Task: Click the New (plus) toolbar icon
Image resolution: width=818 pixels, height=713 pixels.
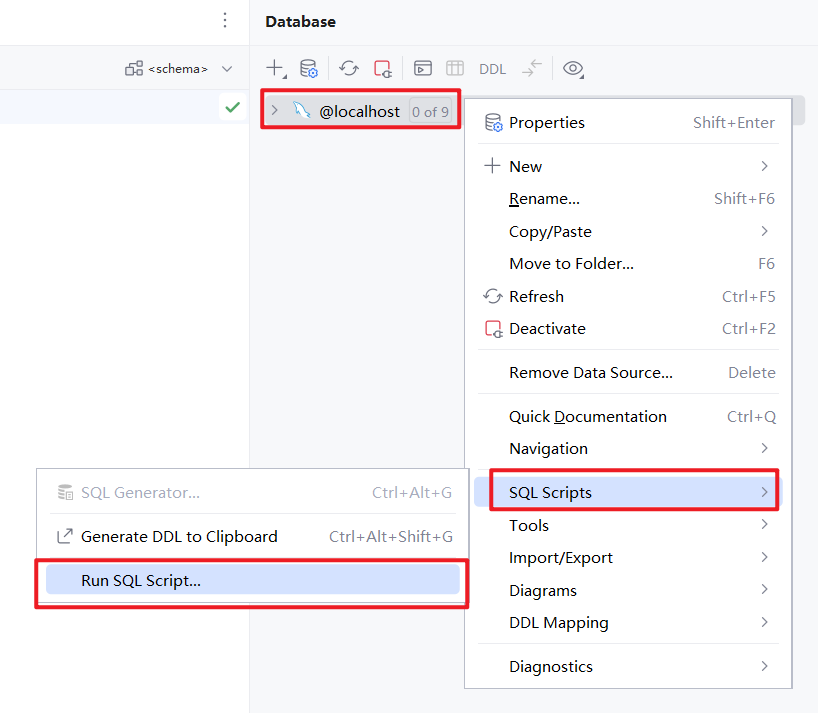Action: 275,68
